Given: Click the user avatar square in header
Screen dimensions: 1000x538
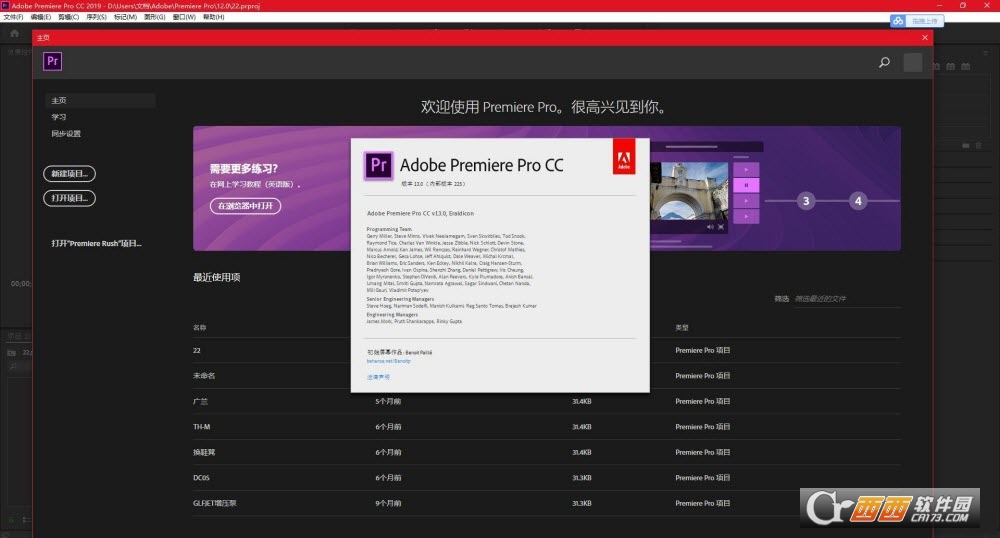Looking at the screenshot, I should tap(913, 62).
